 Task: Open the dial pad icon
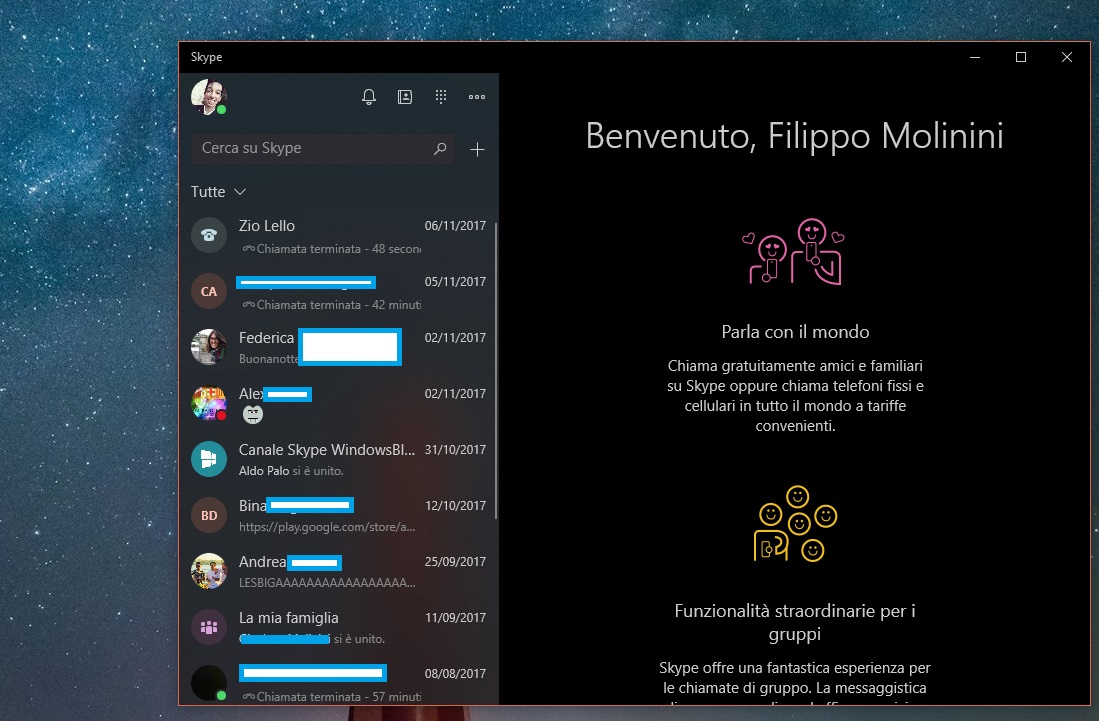tap(441, 97)
